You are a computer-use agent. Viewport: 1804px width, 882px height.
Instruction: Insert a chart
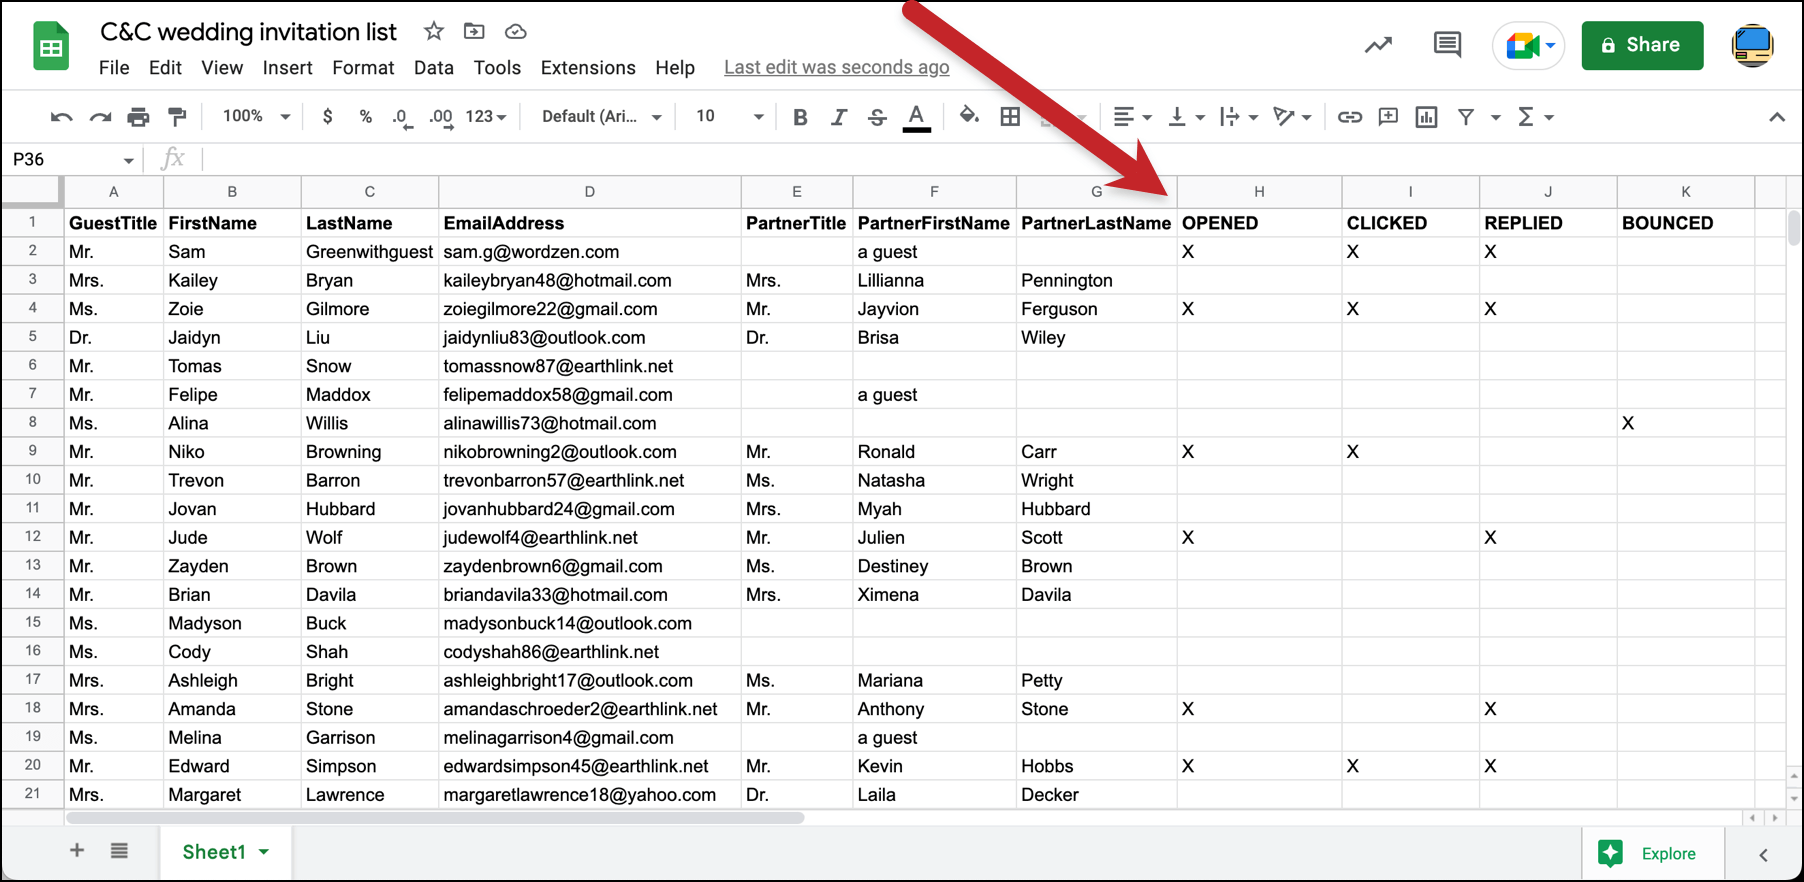coord(1427,117)
